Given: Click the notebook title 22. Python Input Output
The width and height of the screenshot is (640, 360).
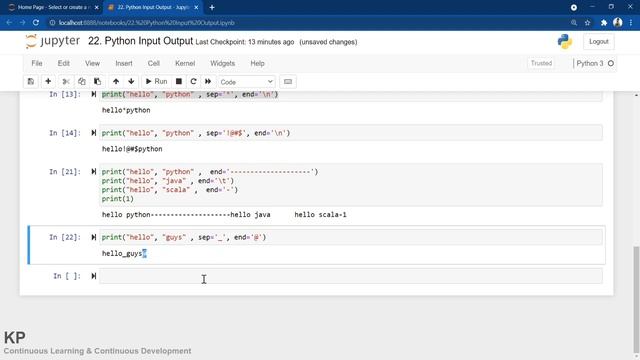Looking at the screenshot, I should point(140,41).
